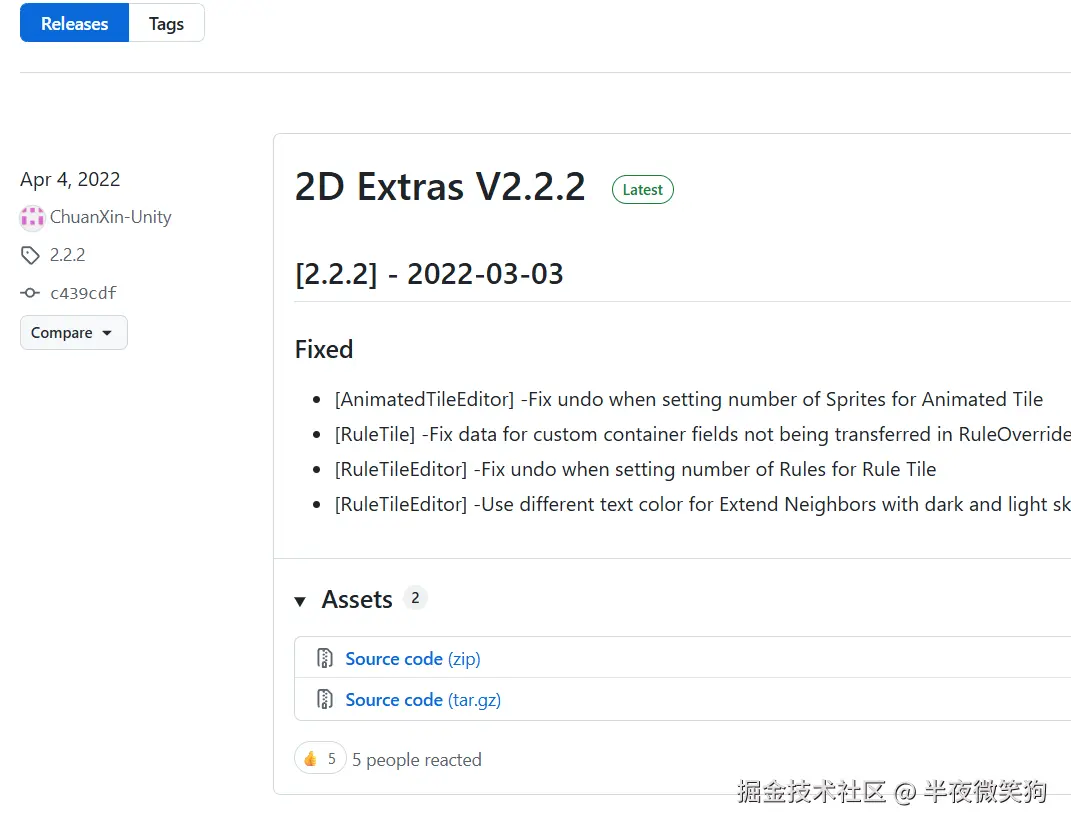Click the "5 people reacted" text

pos(417,760)
